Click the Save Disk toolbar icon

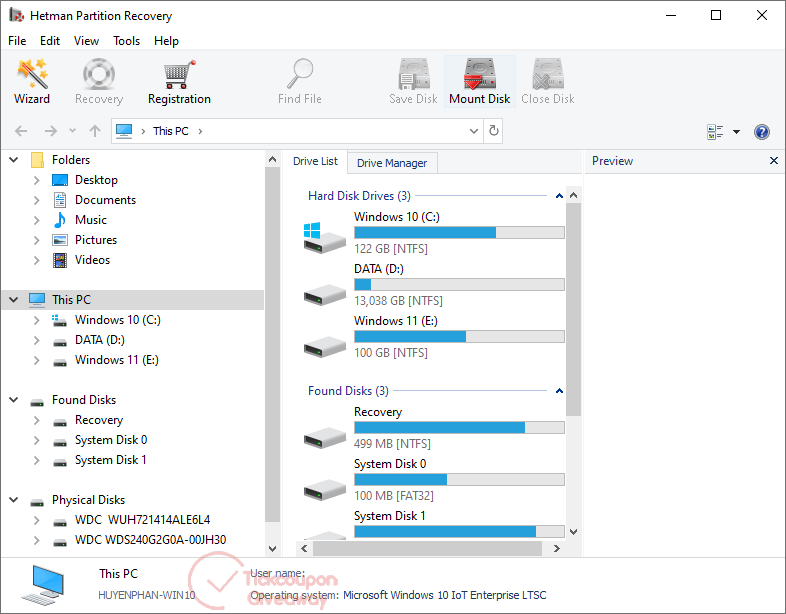(414, 74)
